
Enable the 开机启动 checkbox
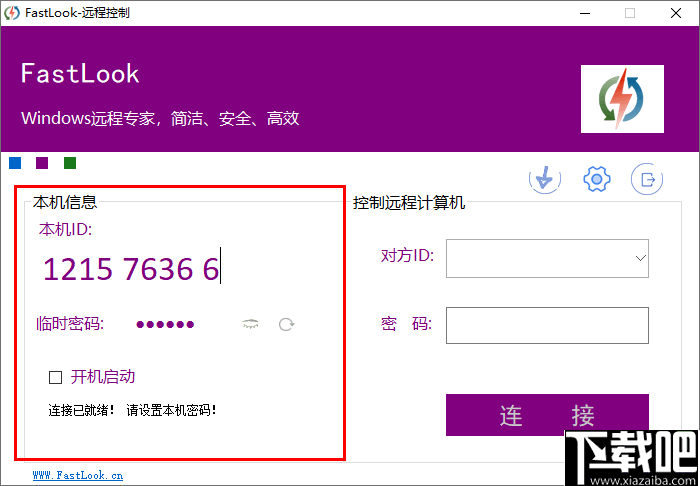pos(55,378)
